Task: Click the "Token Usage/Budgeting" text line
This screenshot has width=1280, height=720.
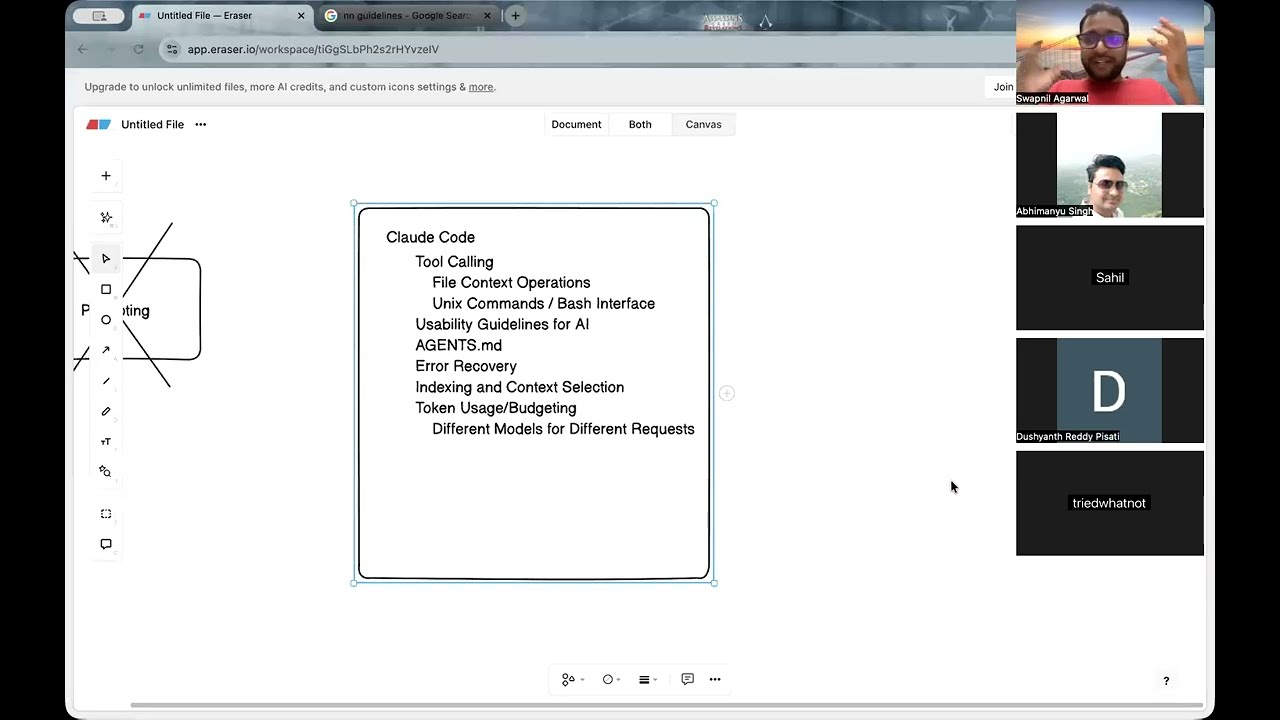Action: pyautogui.click(x=495, y=409)
